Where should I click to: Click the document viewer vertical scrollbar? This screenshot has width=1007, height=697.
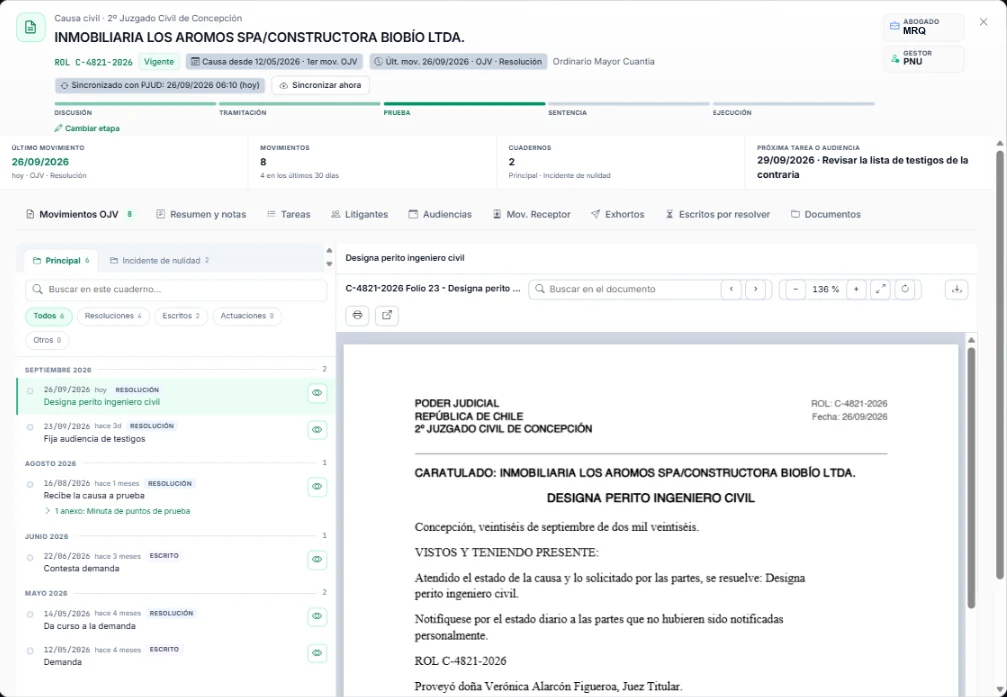[971, 477]
